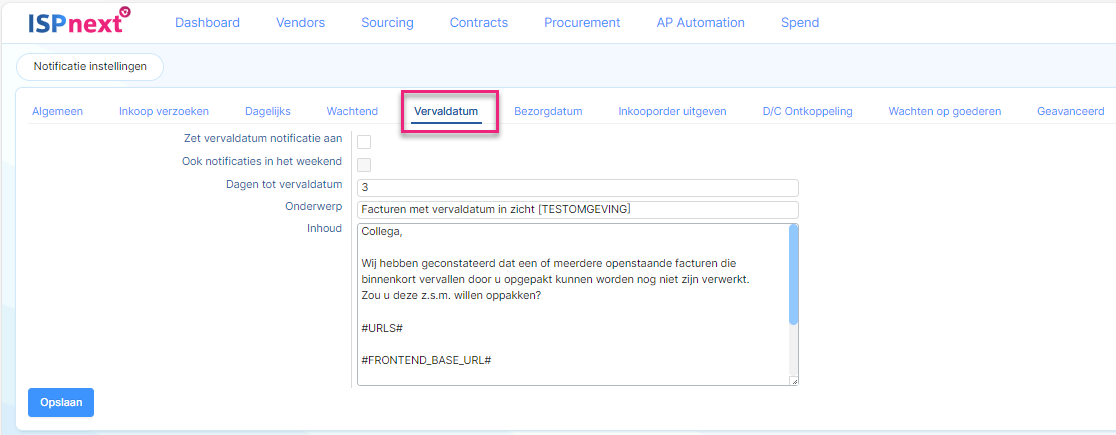Switch to the Algemeen tab
This screenshot has width=1116, height=435.
tap(58, 111)
